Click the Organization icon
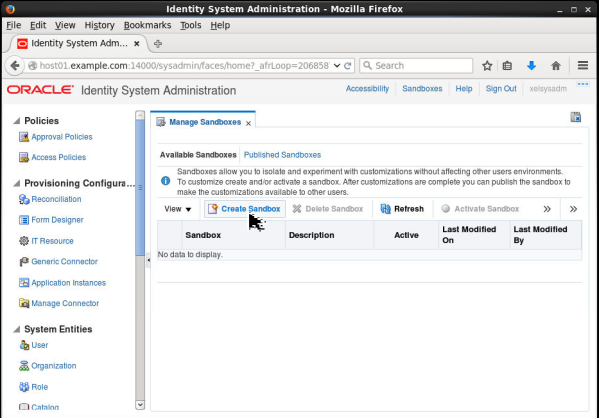Screen dimensions: 599x418 tap(24, 366)
